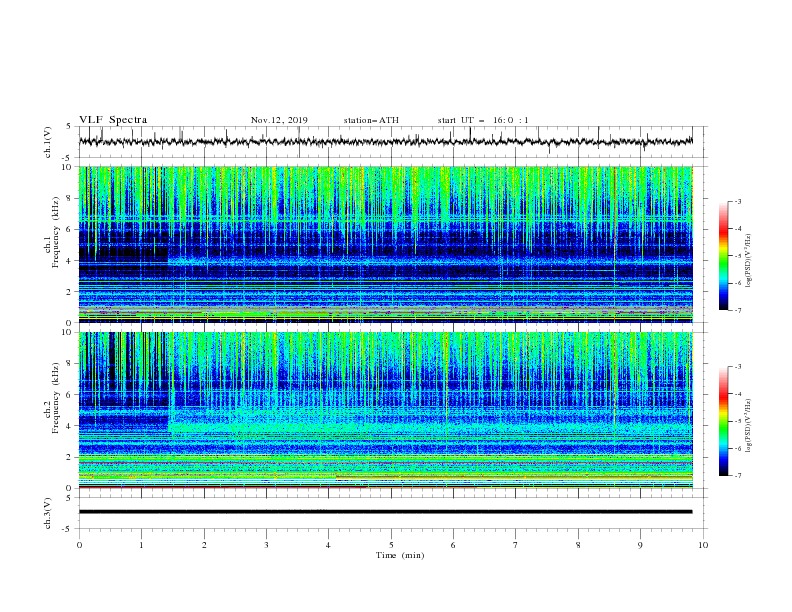Click the "9" tick on the time axis
Viewport: 792px width, 612px height.
[640, 545]
